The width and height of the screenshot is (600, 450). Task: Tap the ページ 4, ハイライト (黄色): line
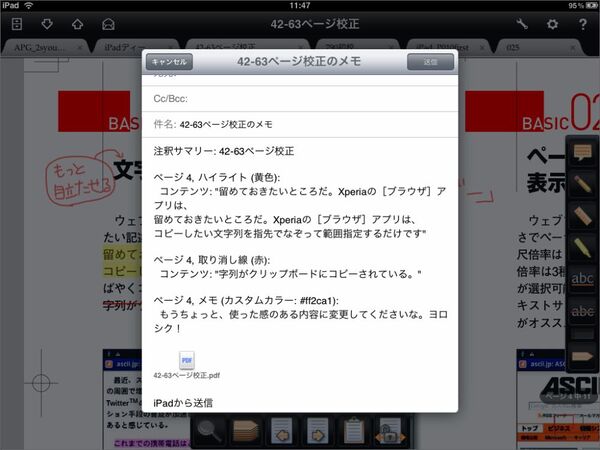pos(217,178)
